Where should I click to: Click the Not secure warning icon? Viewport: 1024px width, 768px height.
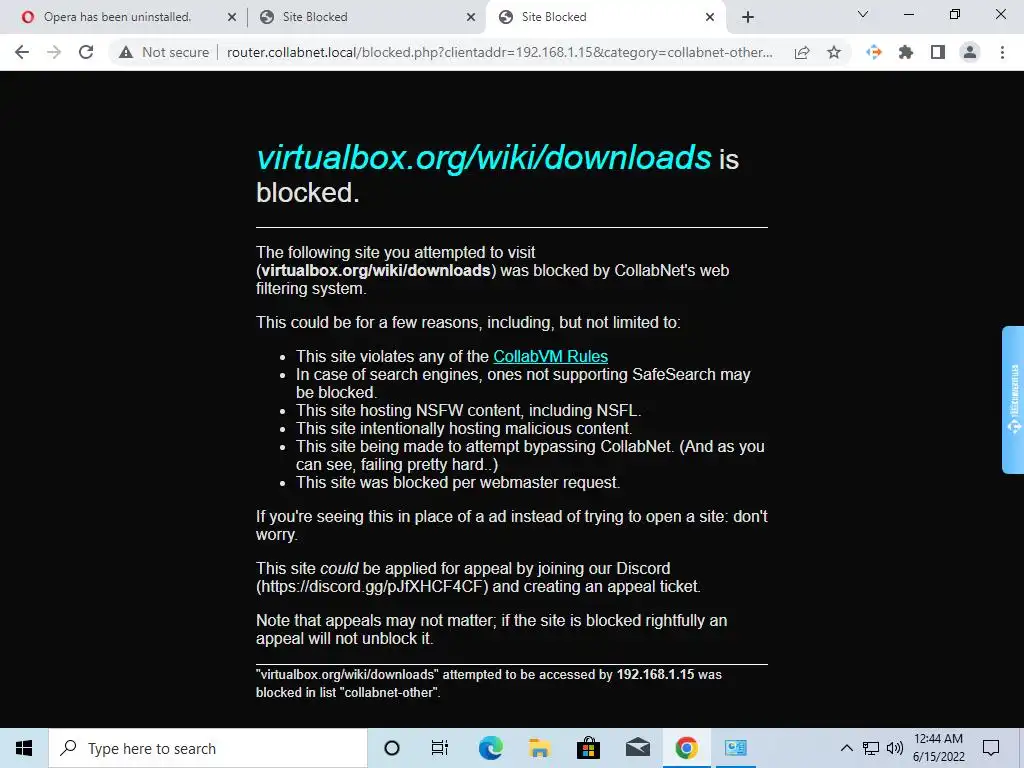pyautogui.click(x=126, y=52)
